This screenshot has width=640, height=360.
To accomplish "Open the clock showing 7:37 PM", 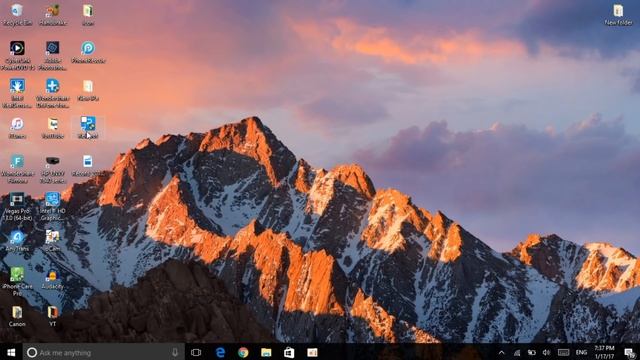I will 604,352.
